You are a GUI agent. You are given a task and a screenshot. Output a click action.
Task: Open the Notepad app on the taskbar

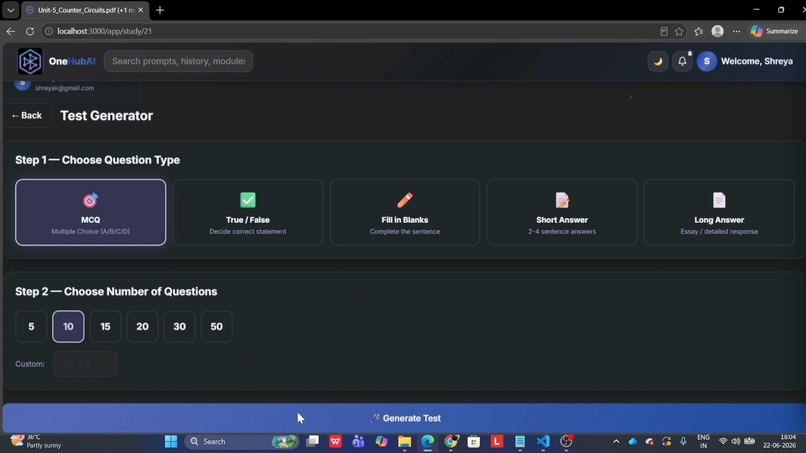tap(520, 441)
